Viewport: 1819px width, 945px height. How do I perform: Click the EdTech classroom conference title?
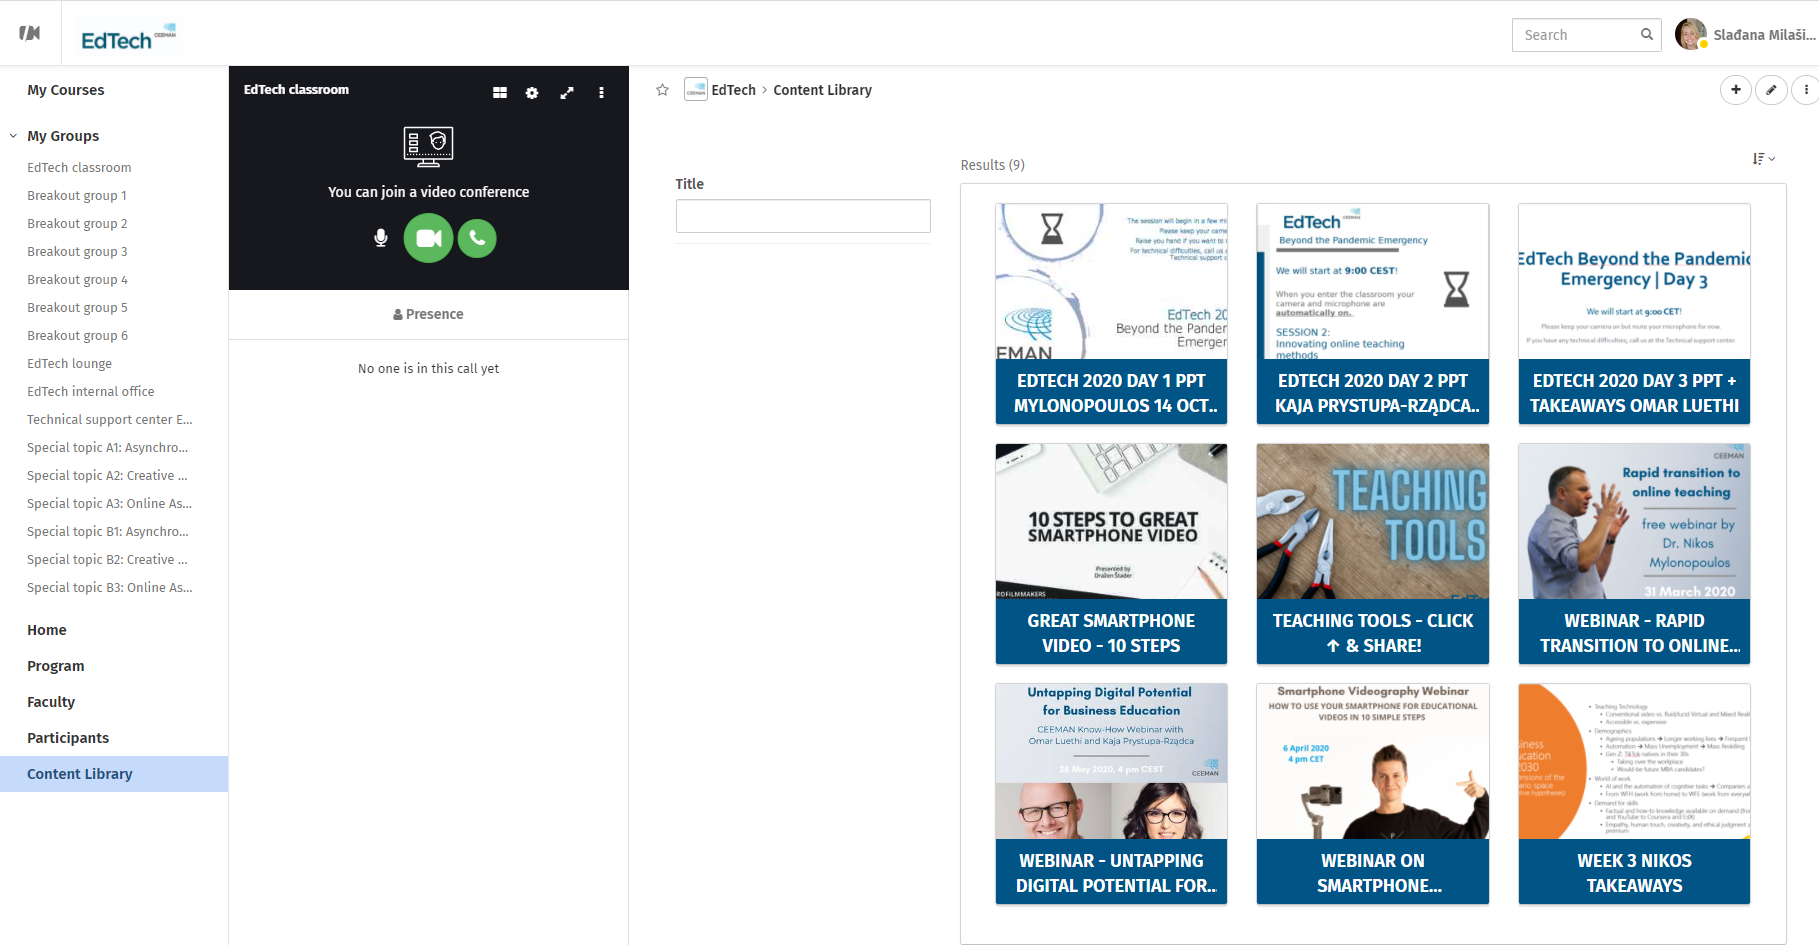[296, 90]
